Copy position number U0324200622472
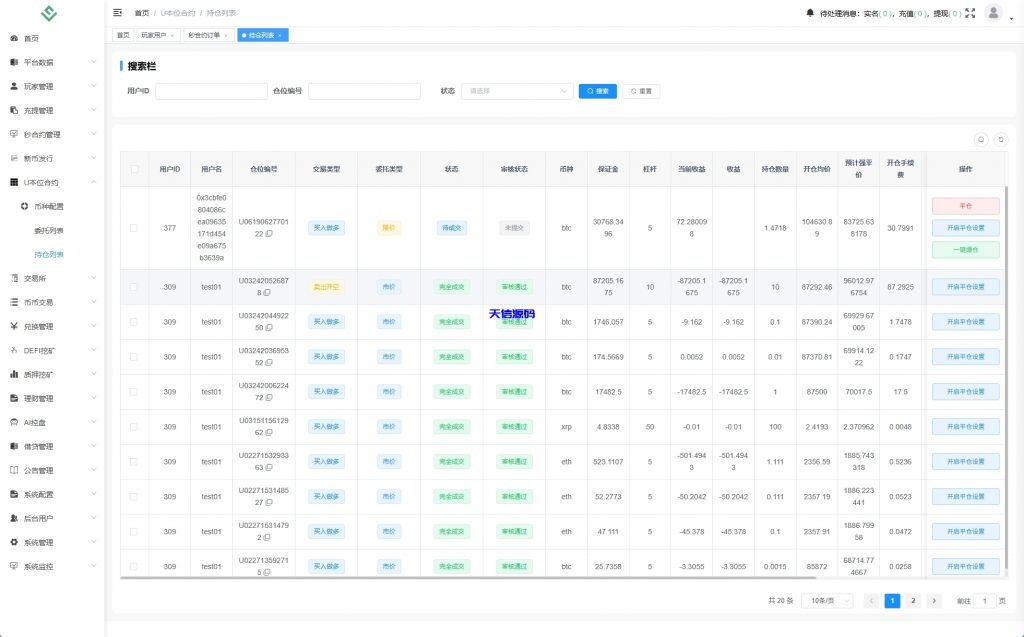This screenshot has width=1024, height=637. click(x=269, y=398)
